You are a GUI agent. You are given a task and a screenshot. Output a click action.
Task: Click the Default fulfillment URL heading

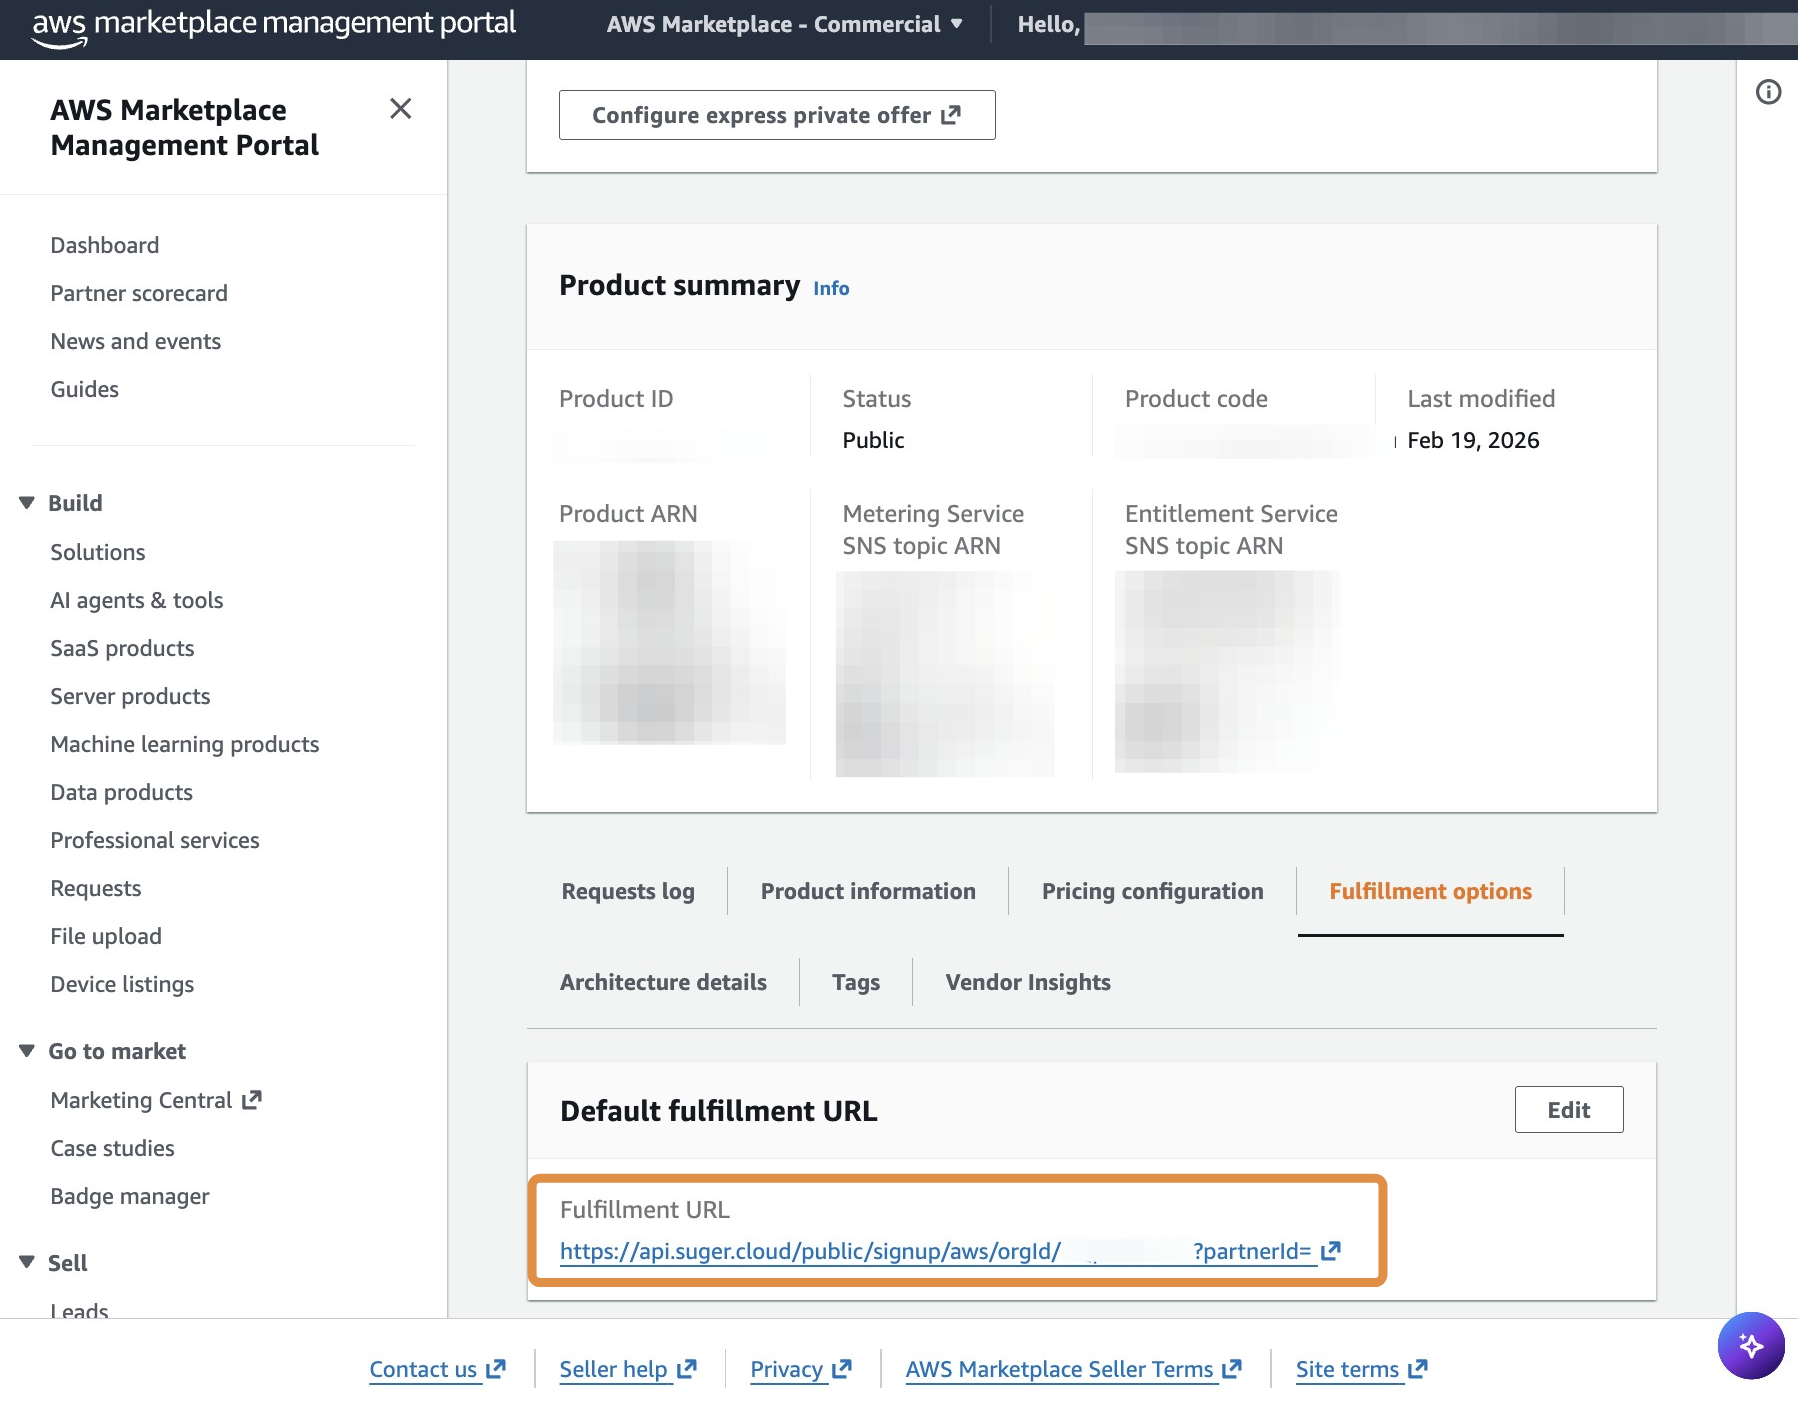click(x=719, y=1111)
